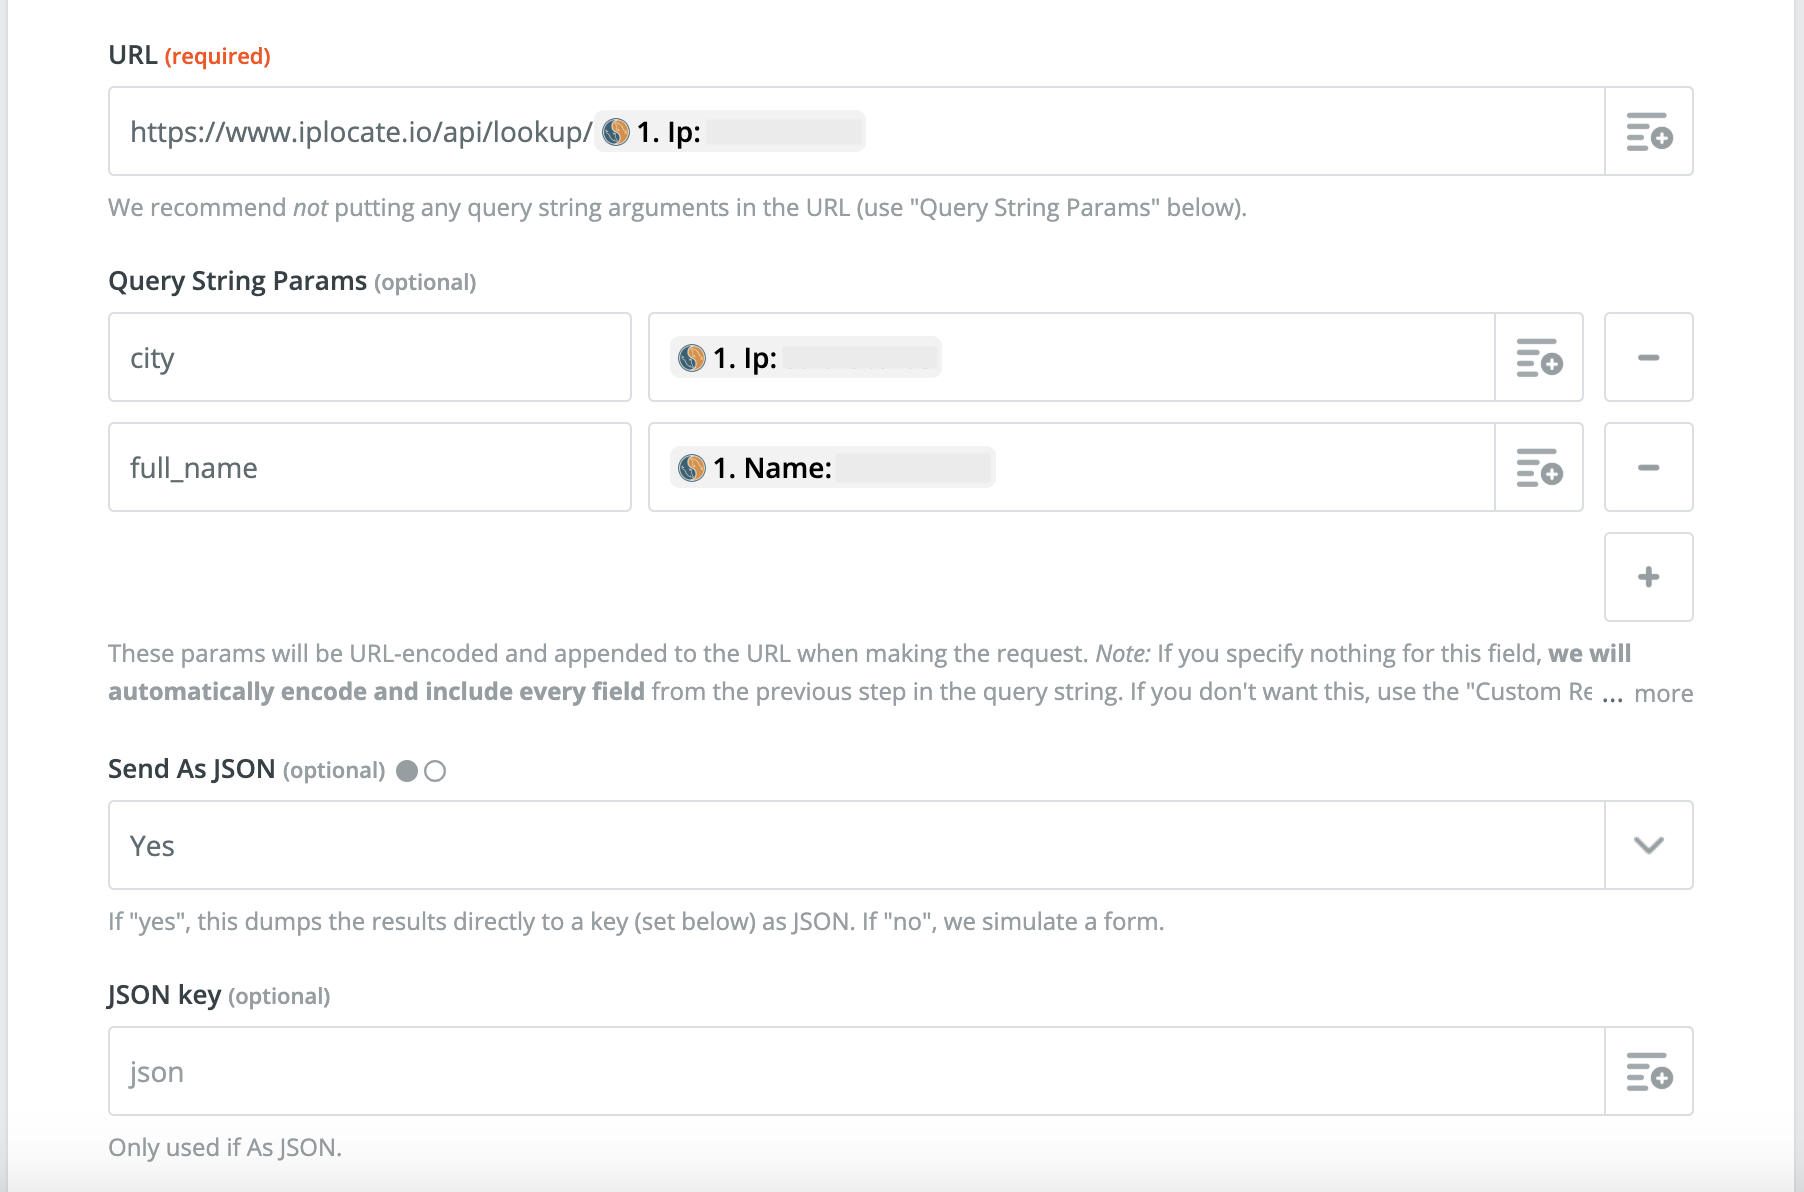Open insert-field picker in full_name param row
1804x1192 pixels.
(1539, 467)
